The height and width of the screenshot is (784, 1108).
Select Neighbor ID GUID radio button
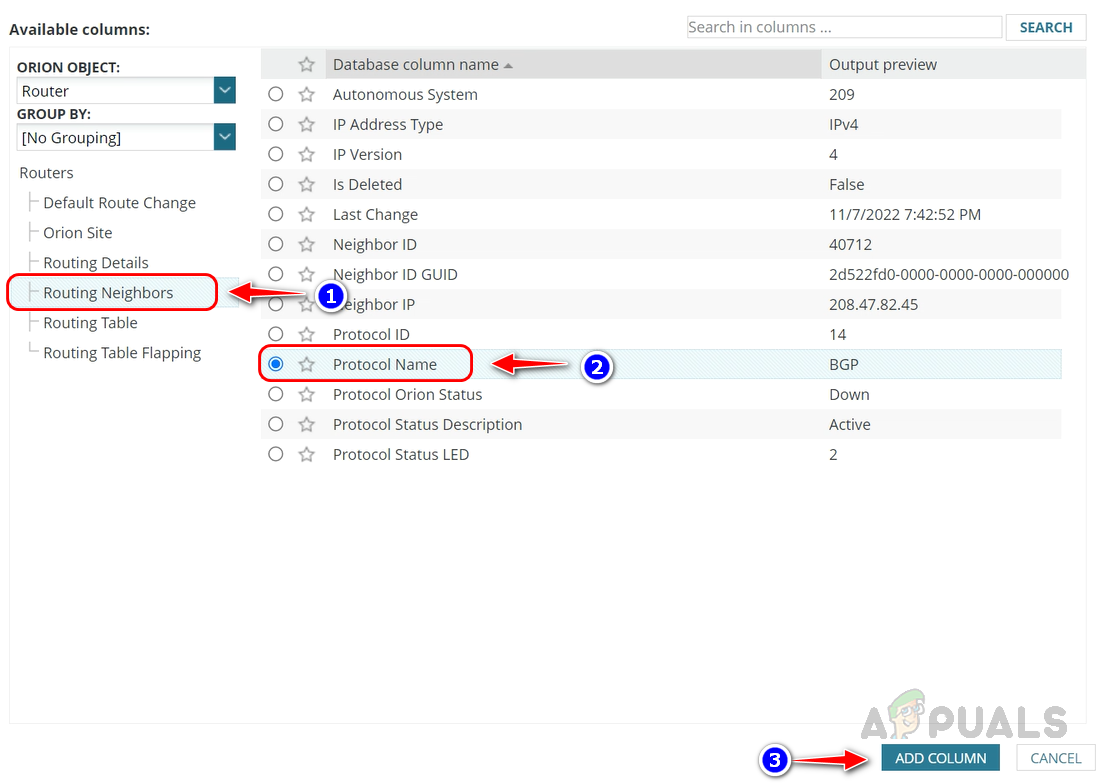[276, 274]
